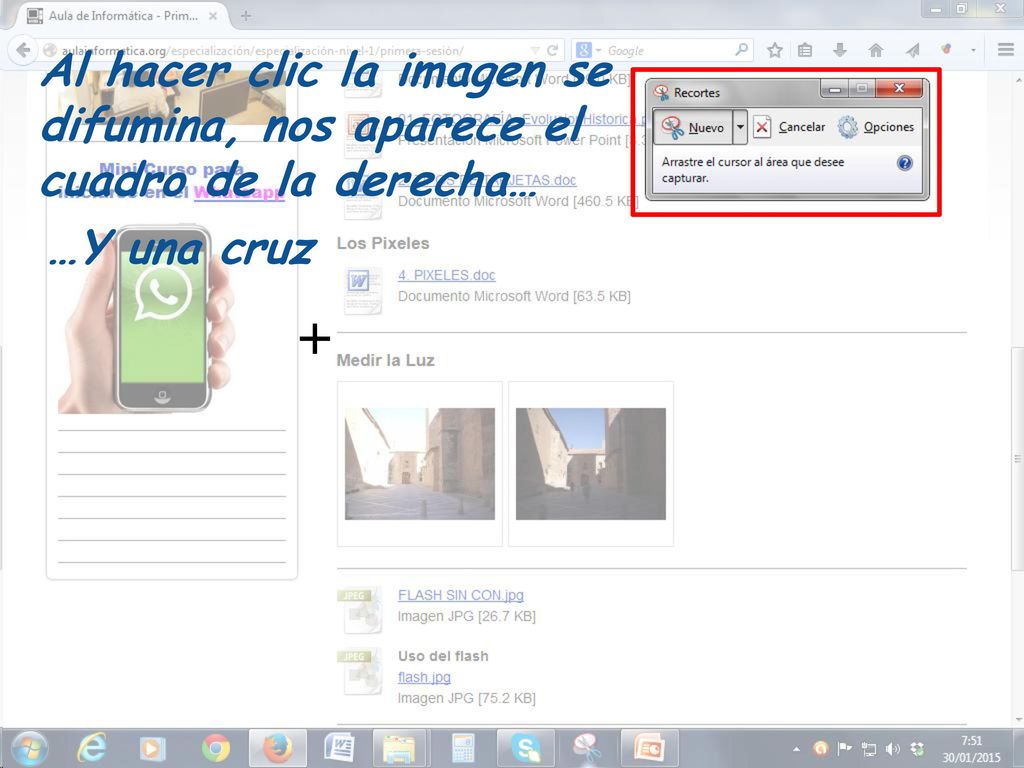Viewport: 1024px width, 768px height.
Task: Open the Windows Start button
Action: [x=29, y=748]
